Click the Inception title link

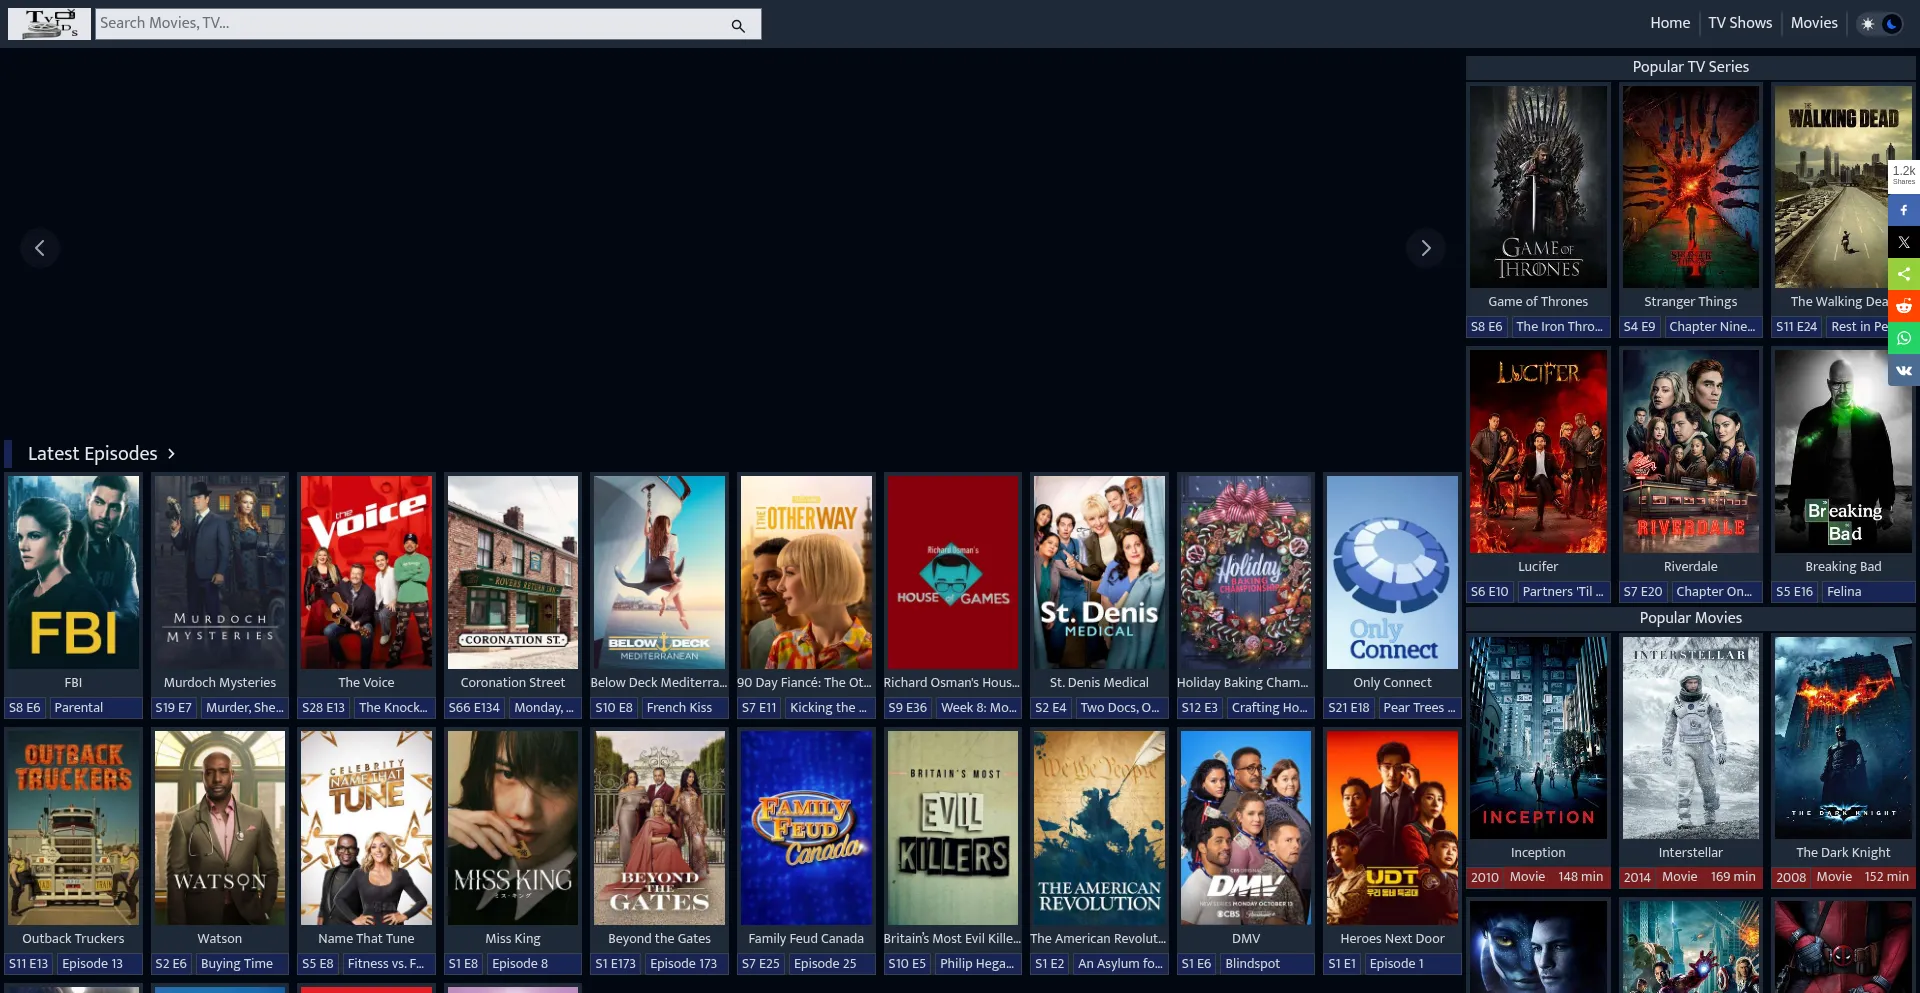coord(1538,853)
